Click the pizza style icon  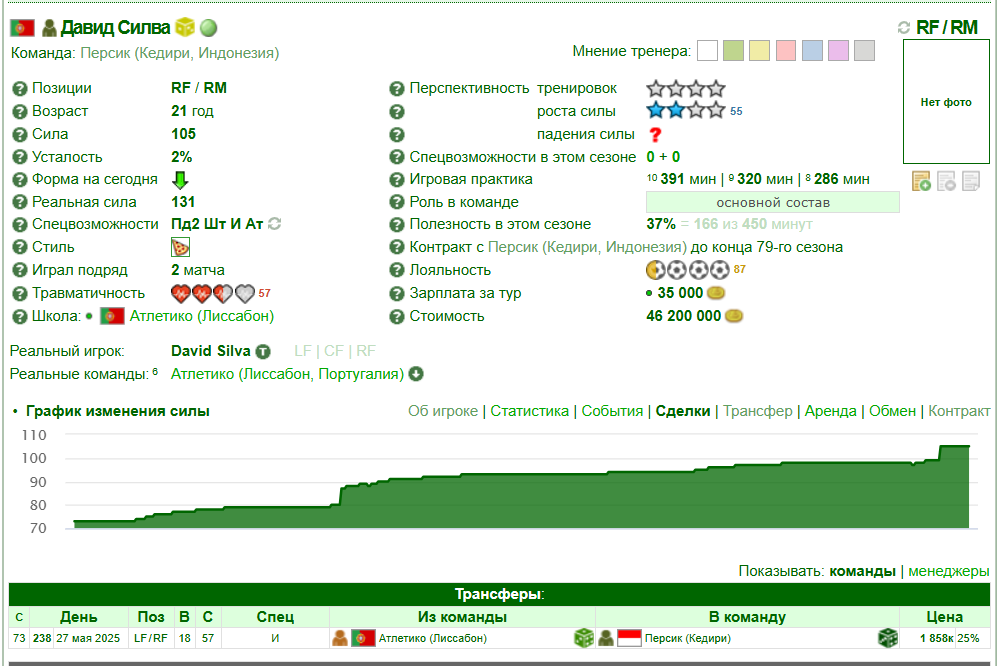click(x=180, y=247)
